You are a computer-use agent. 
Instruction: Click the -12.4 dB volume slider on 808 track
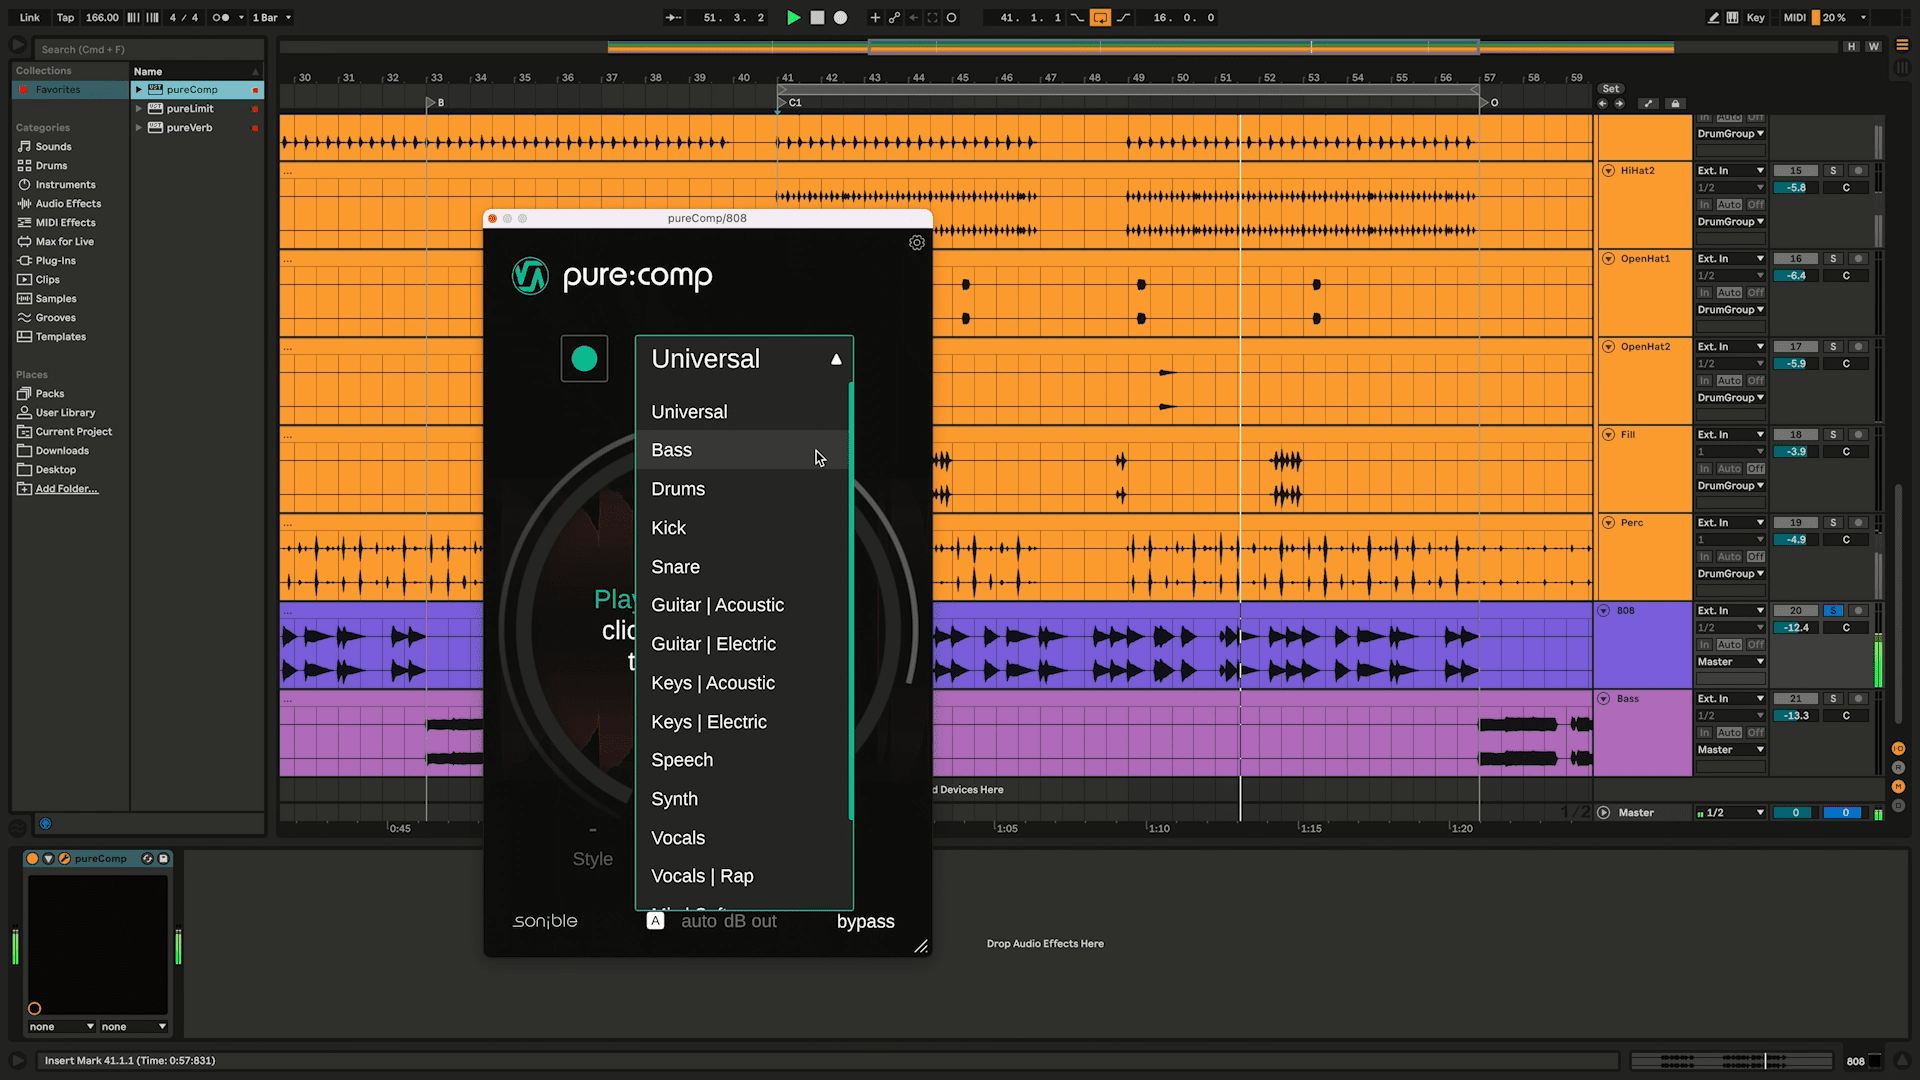pos(1794,627)
